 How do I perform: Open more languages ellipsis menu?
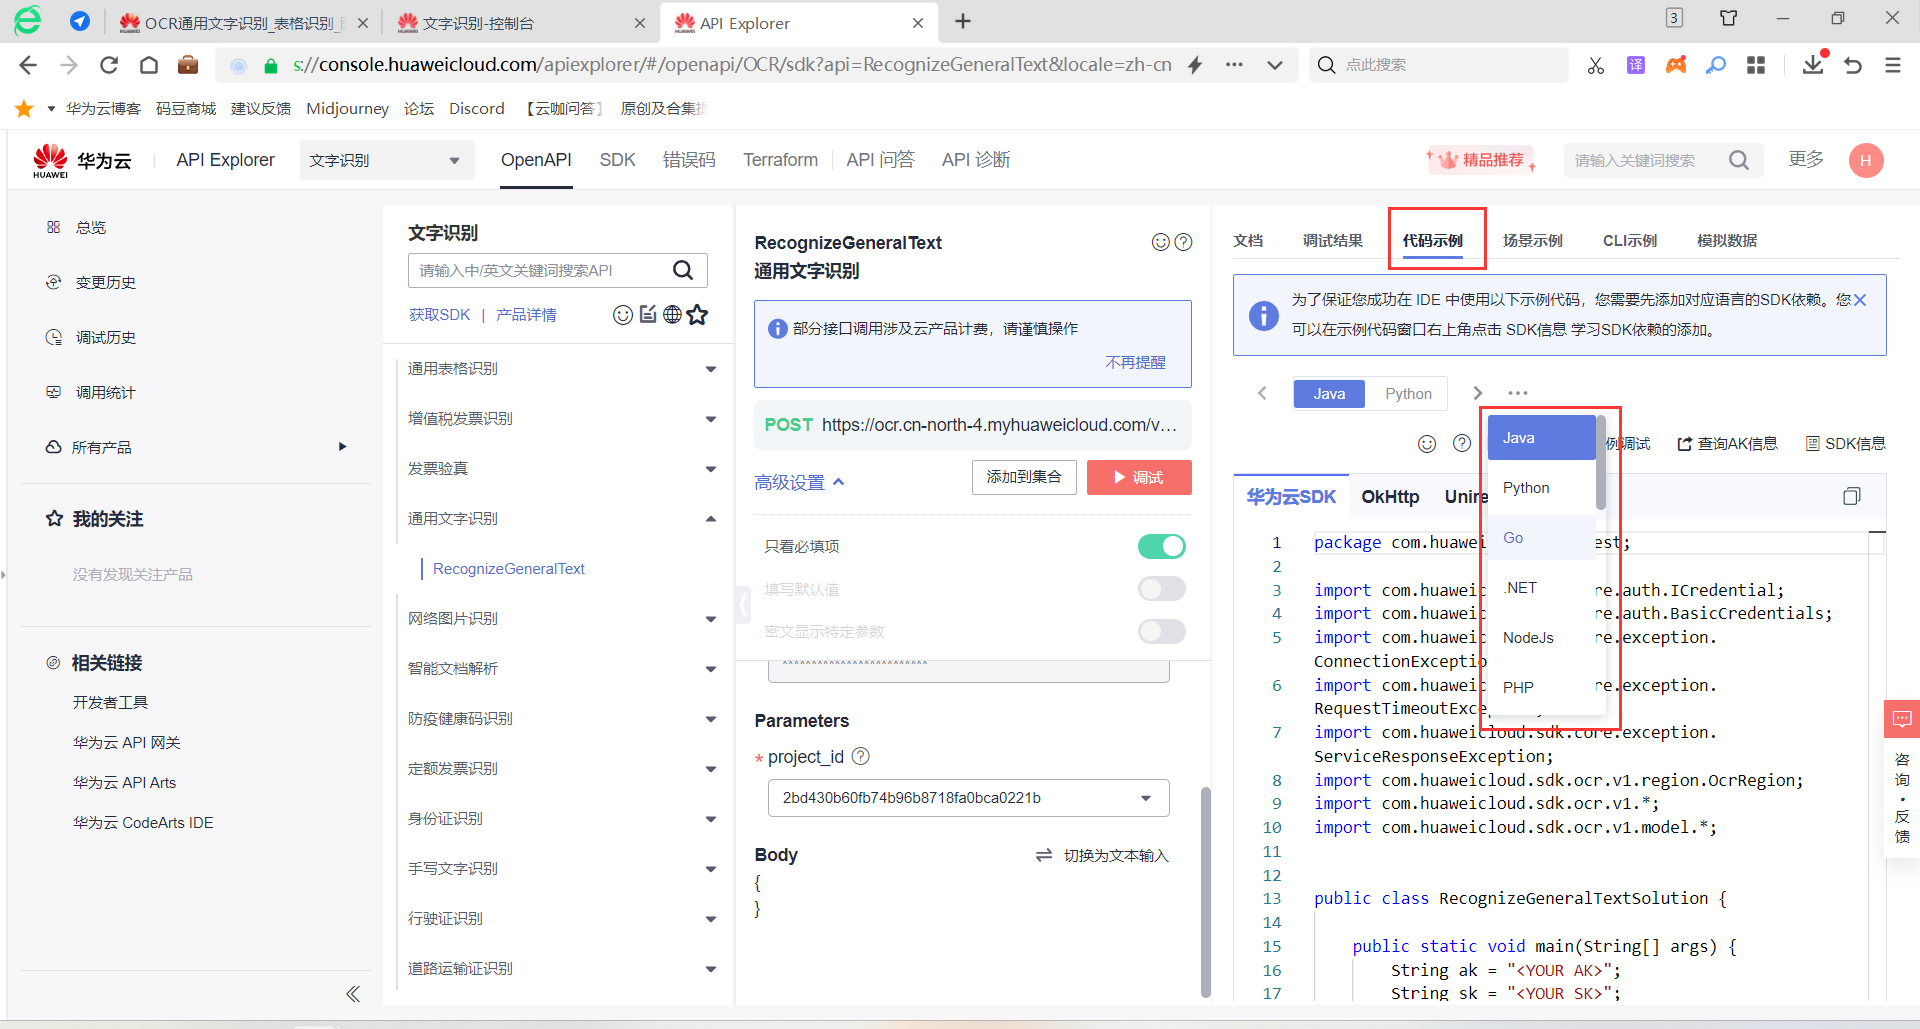pos(1518,393)
